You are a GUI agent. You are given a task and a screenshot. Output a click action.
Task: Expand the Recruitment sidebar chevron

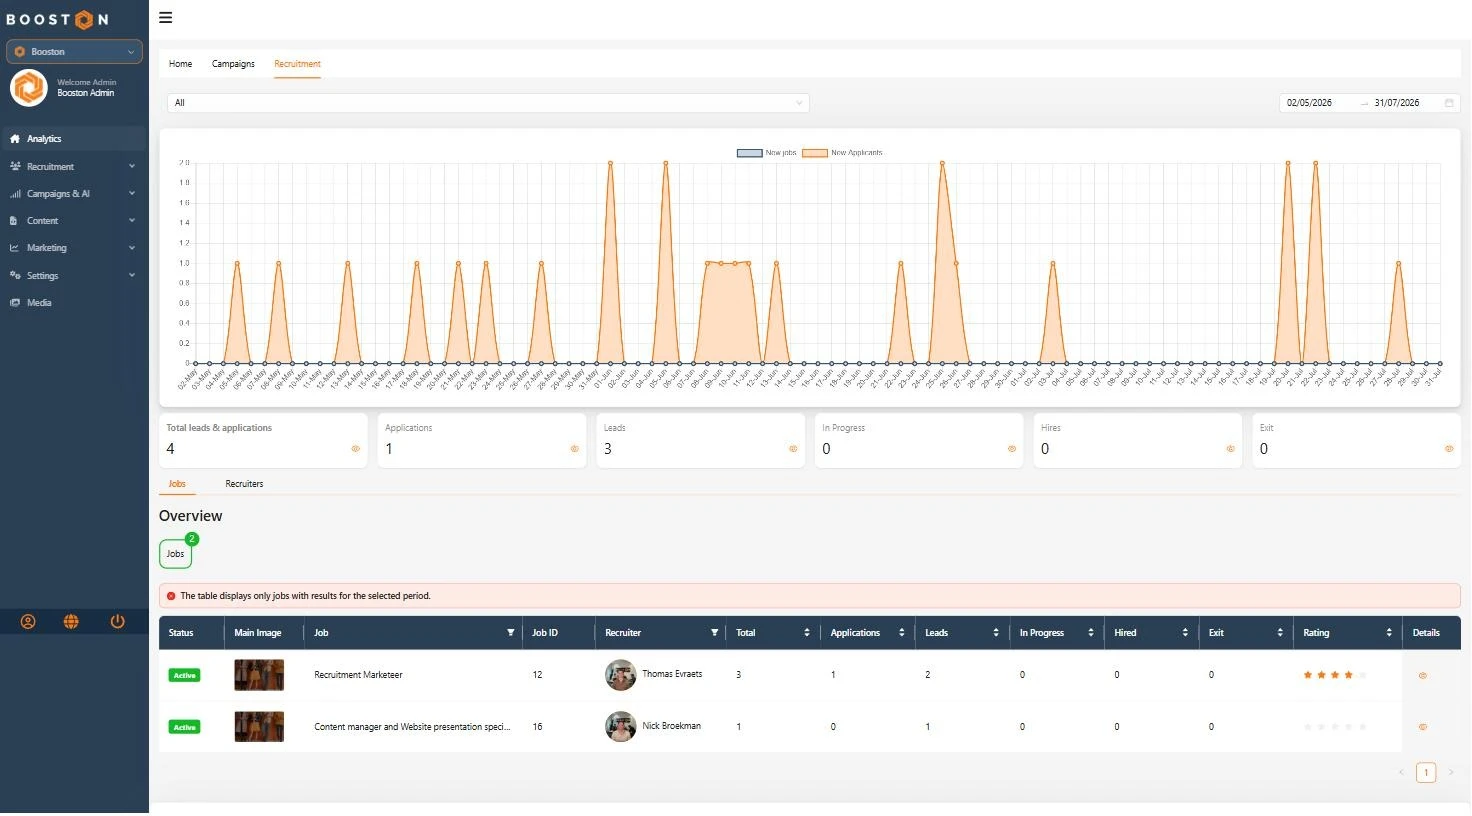(132, 166)
